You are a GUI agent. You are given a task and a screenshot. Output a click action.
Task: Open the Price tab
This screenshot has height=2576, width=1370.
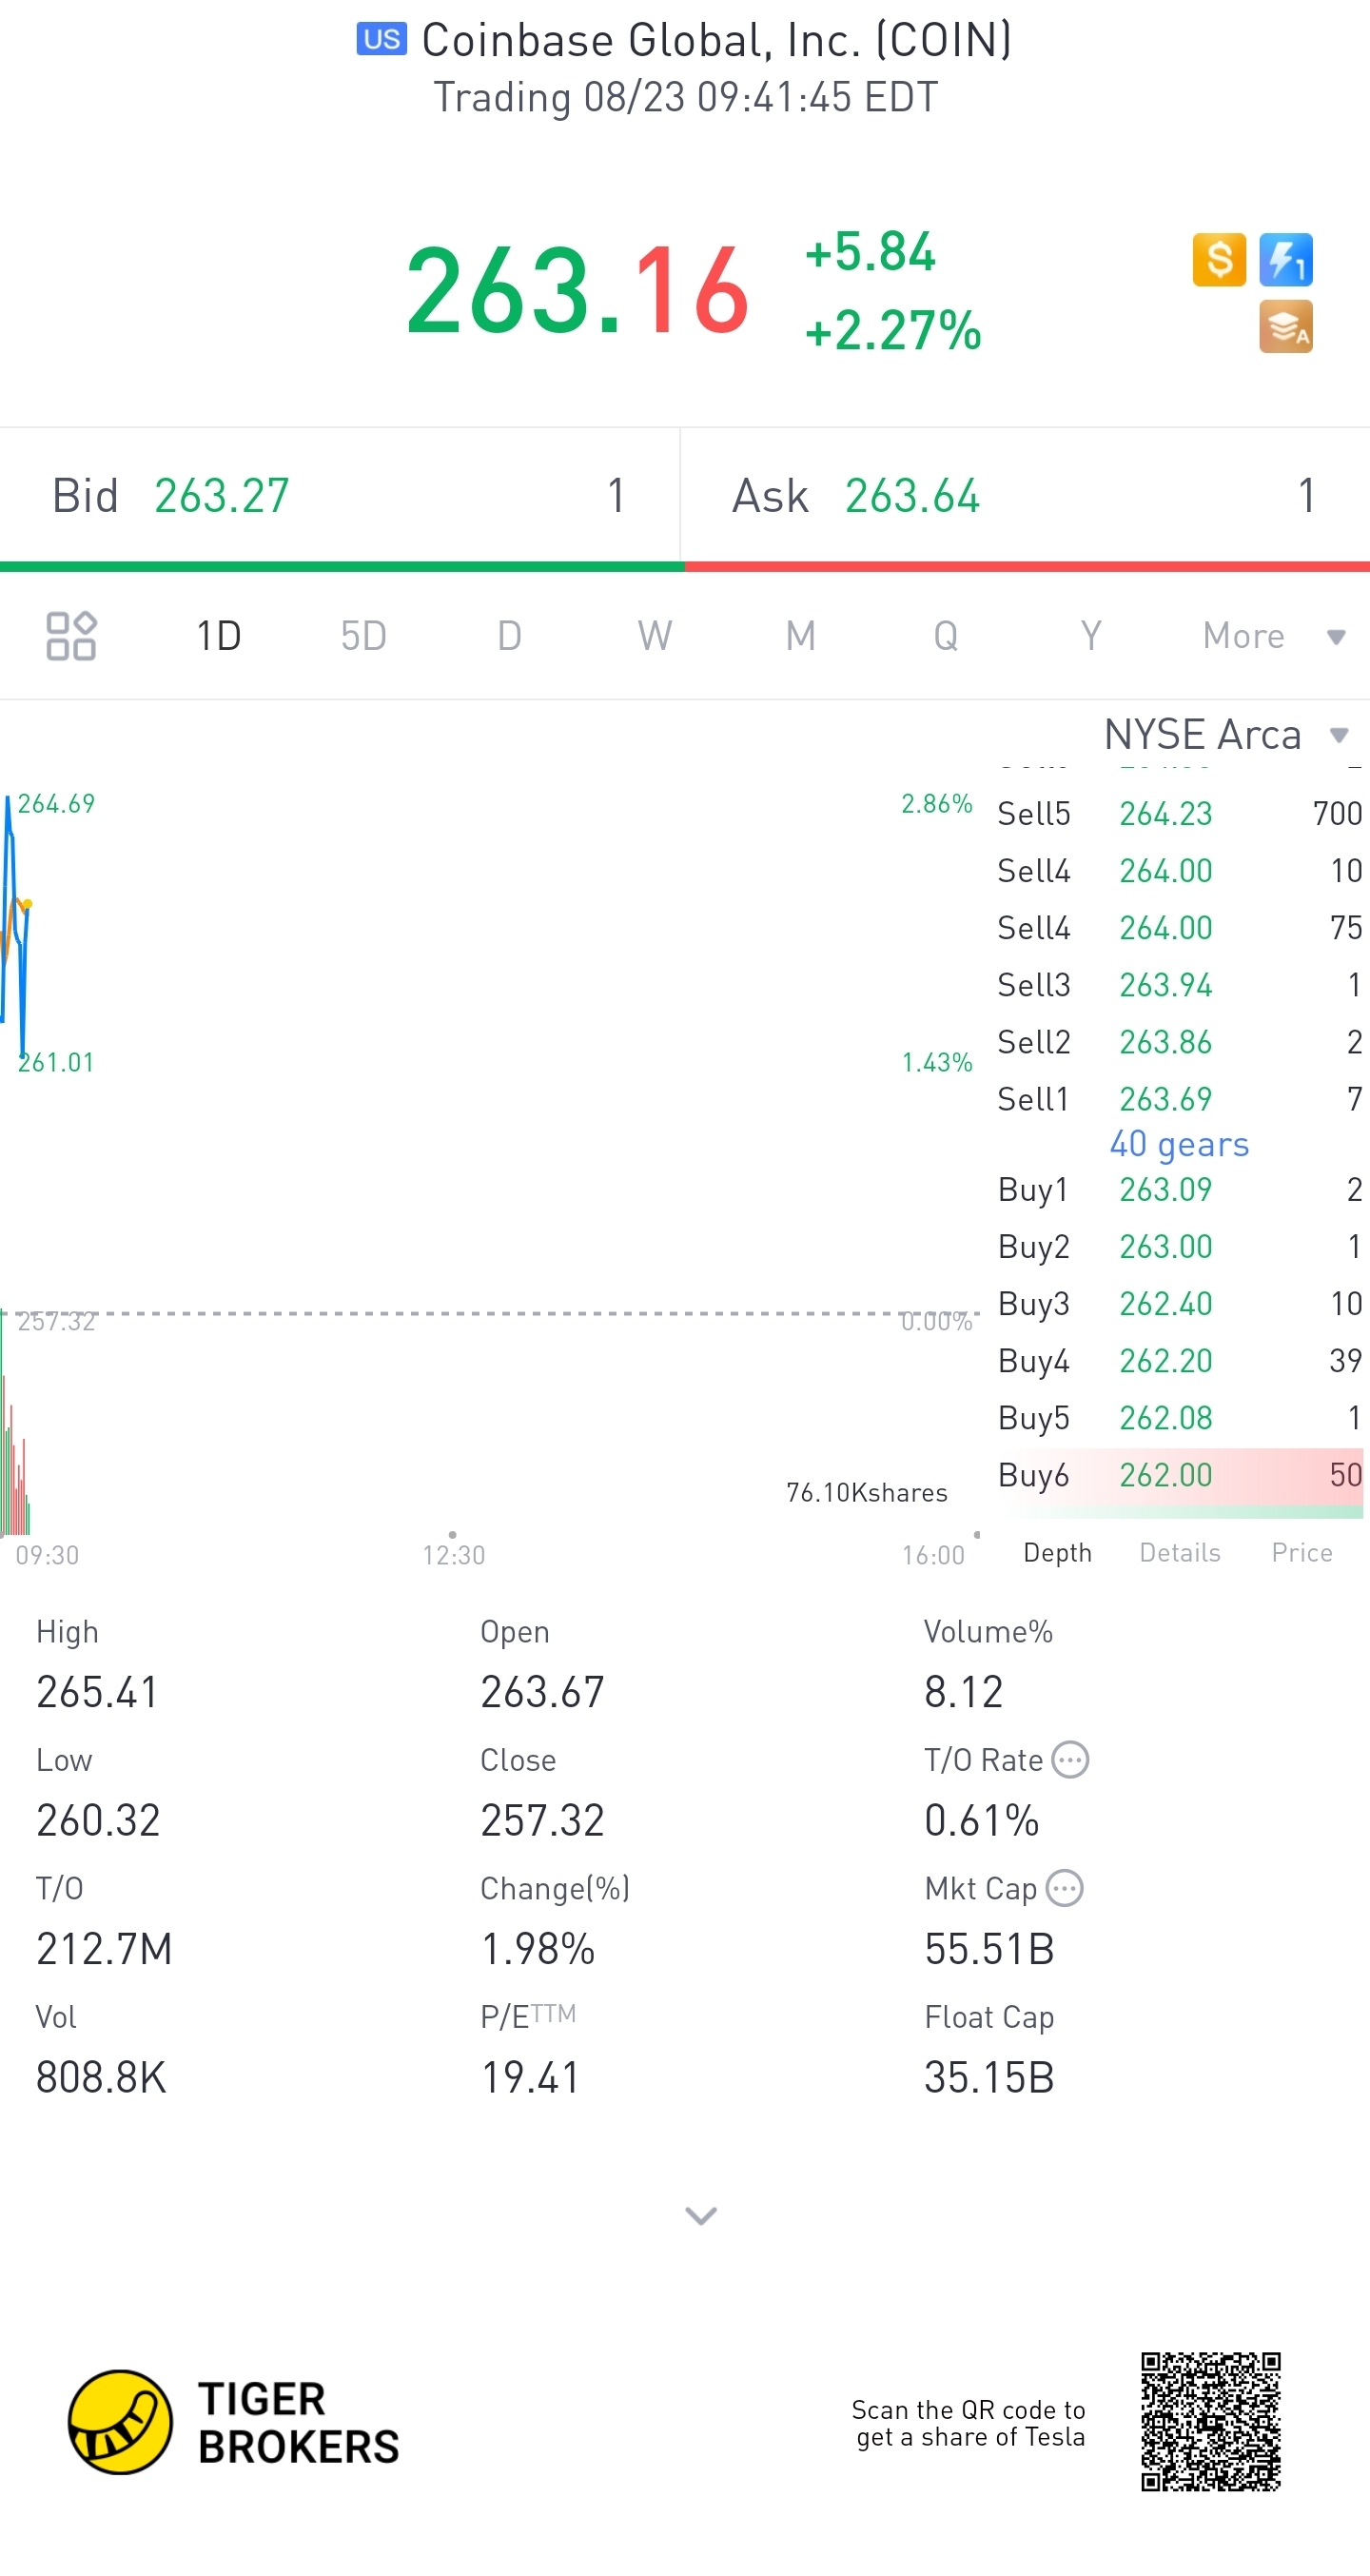(1301, 1552)
